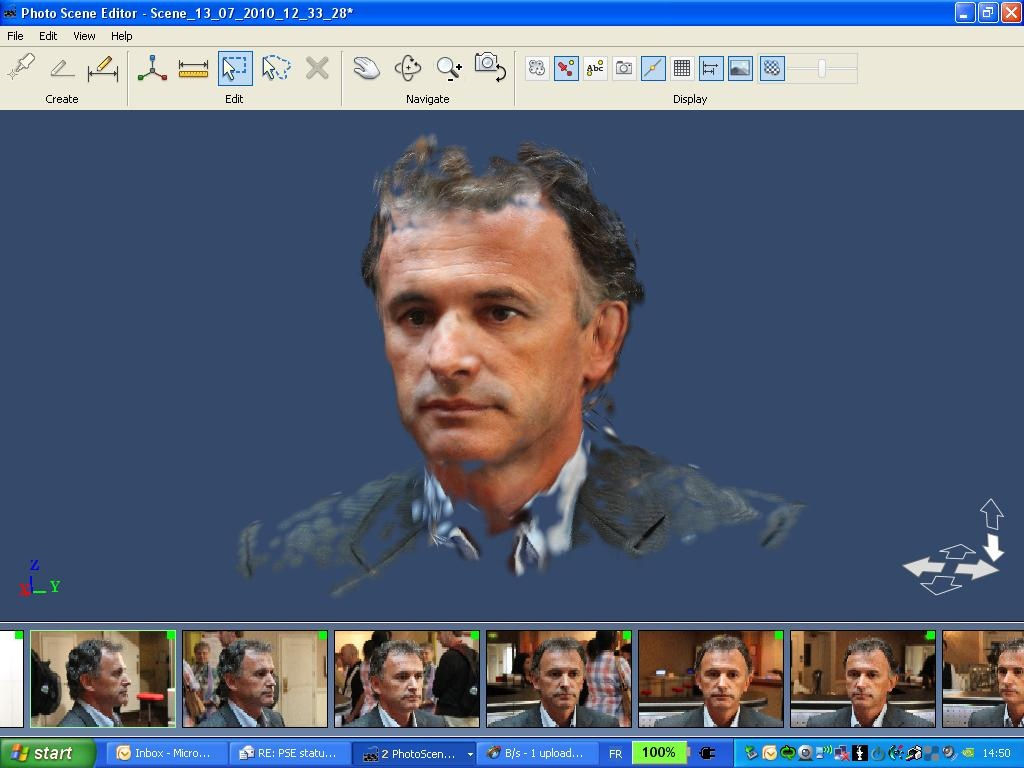Toggle the background image display button
Image resolution: width=1024 pixels, height=768 pixels.
(740, 68)
